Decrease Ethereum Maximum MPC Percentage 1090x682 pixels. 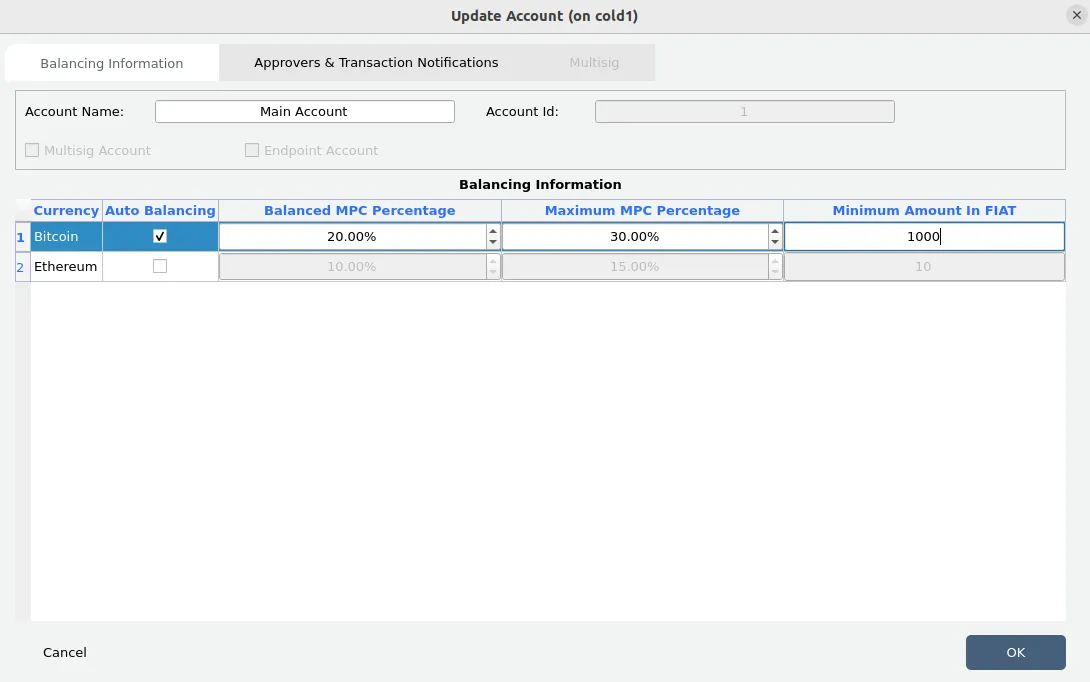point(775,272)
